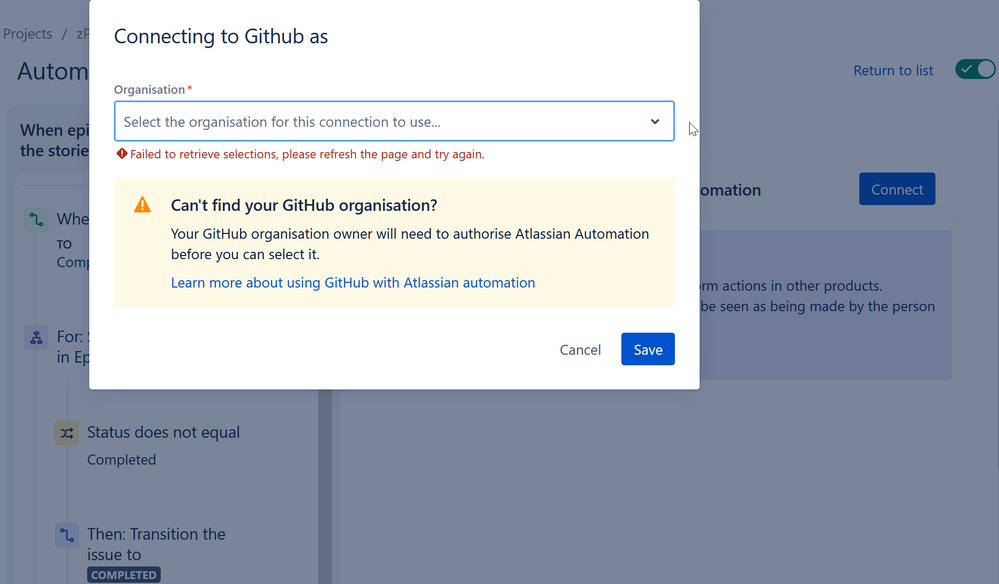This screenshot has width=999, height=584.
Task: Open Then: Transition the issue to action
Action: [x=156, y=544]
